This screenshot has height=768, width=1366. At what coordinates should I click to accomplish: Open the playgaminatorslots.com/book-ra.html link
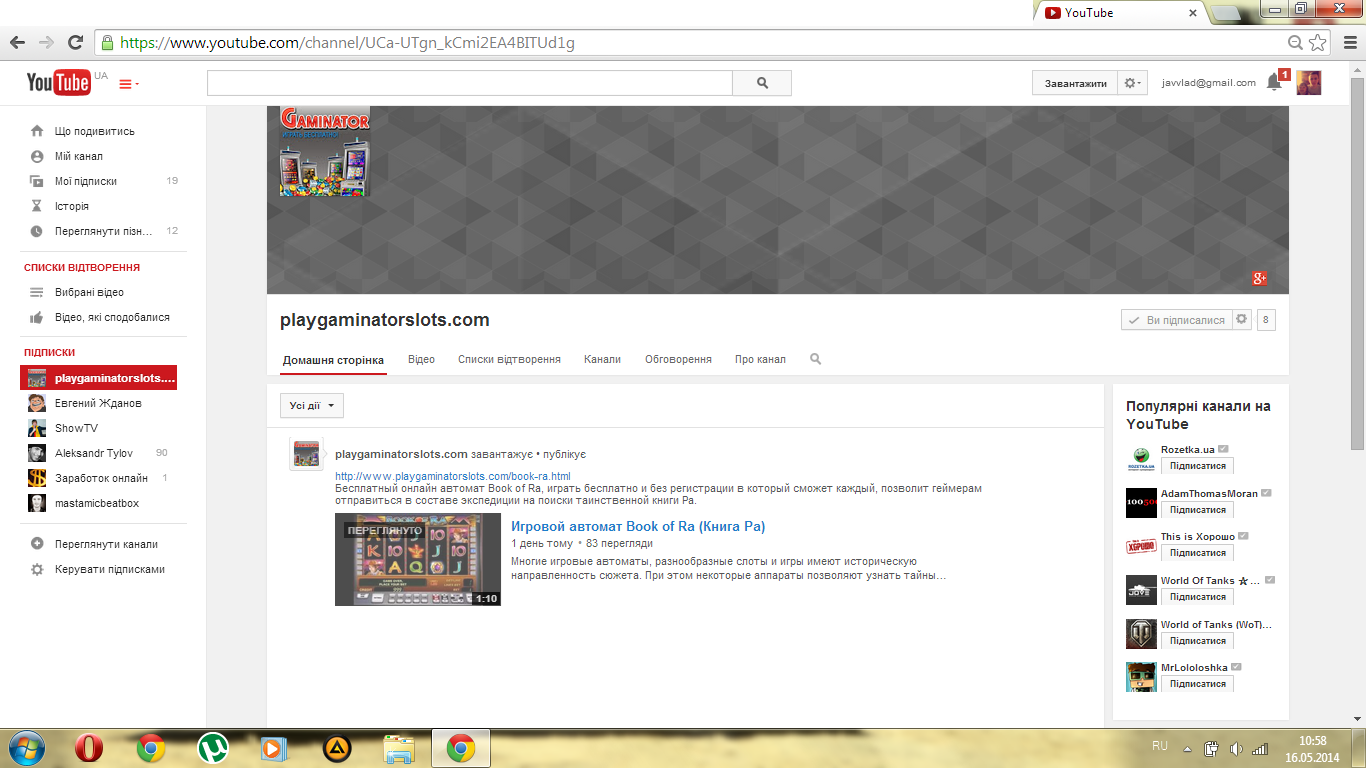pos(453,476)
